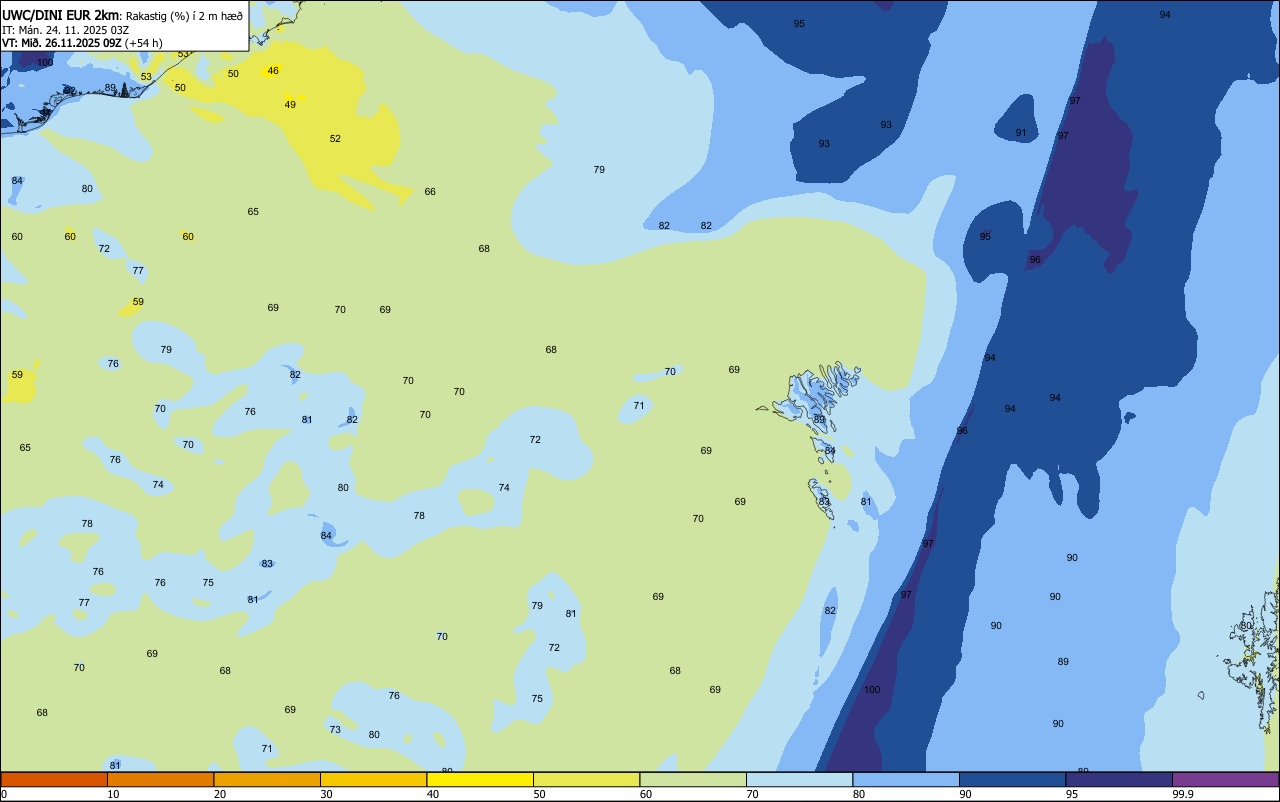Screen dimensions: 1280x802
Task: Click the humidity value 52 on the map
Action: pyautogui.click(x=335, y=139)
